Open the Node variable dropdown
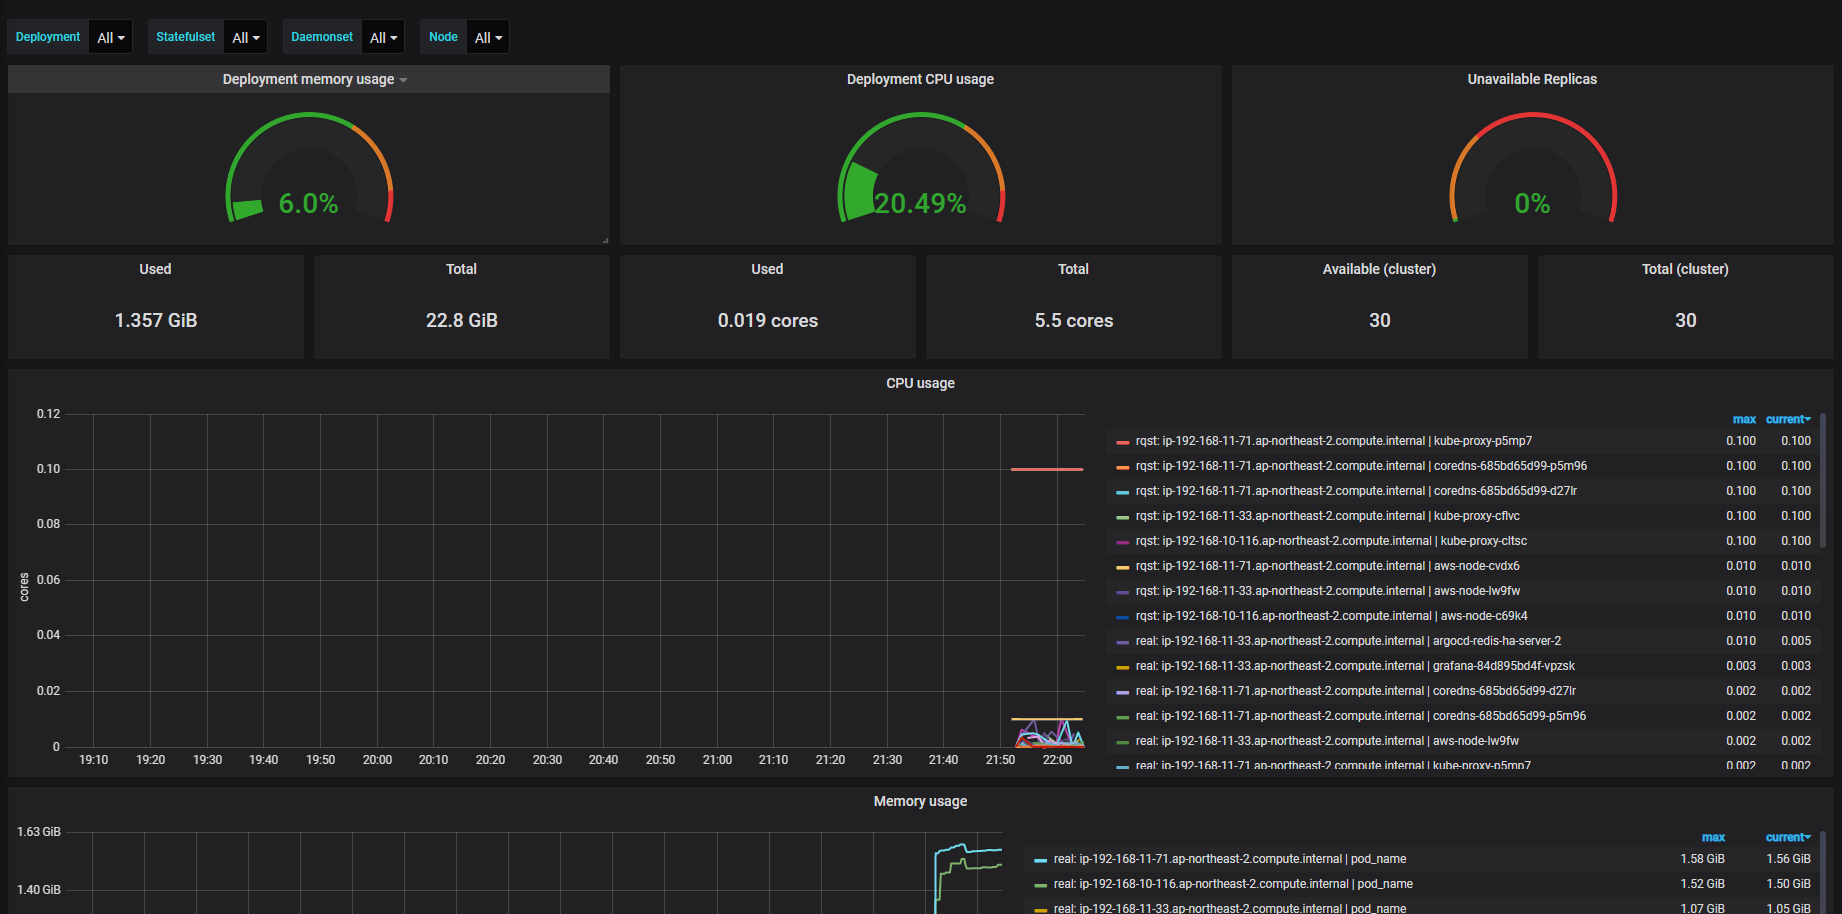 488,37
